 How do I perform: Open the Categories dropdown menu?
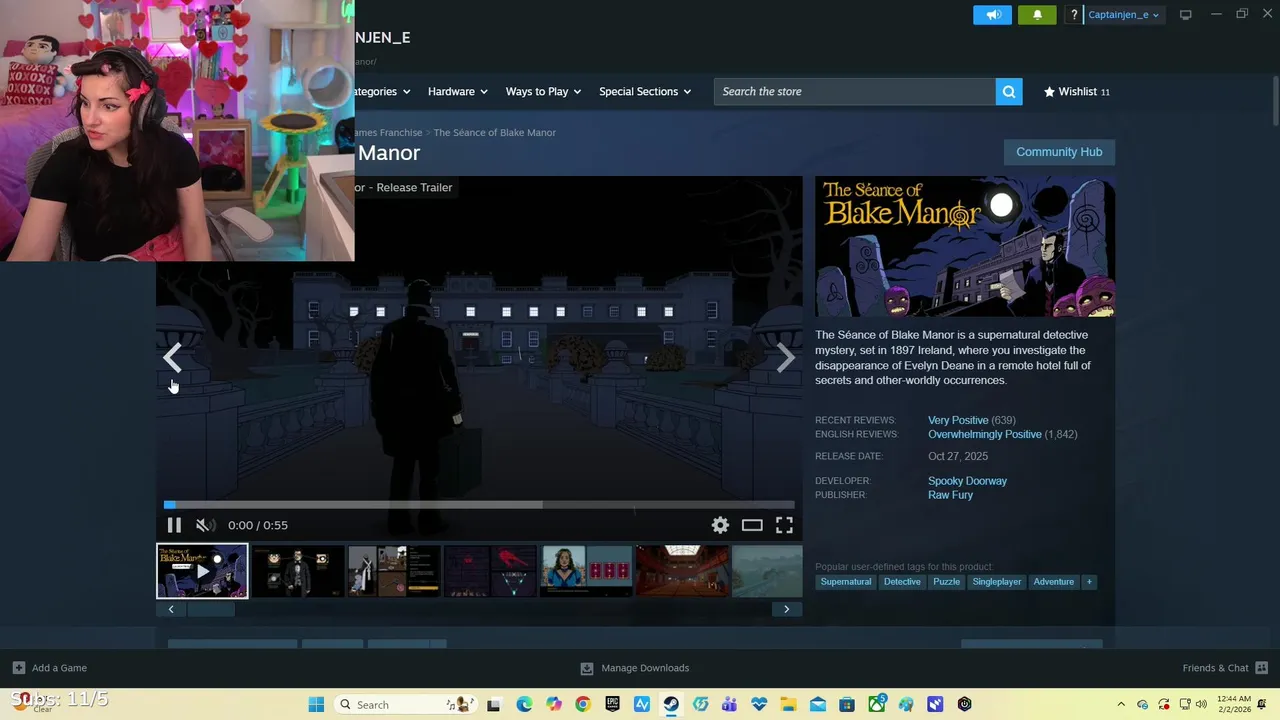(x=383, y=91)
